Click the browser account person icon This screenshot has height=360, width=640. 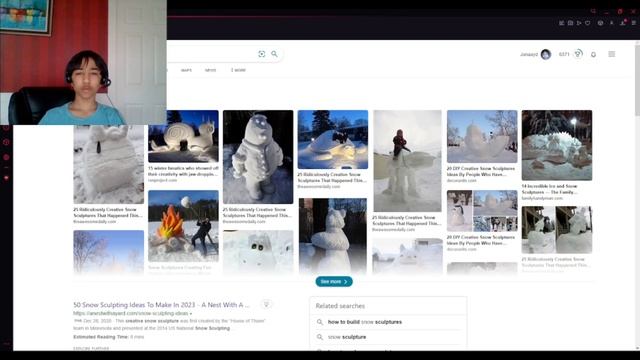[x=611, y=23]
